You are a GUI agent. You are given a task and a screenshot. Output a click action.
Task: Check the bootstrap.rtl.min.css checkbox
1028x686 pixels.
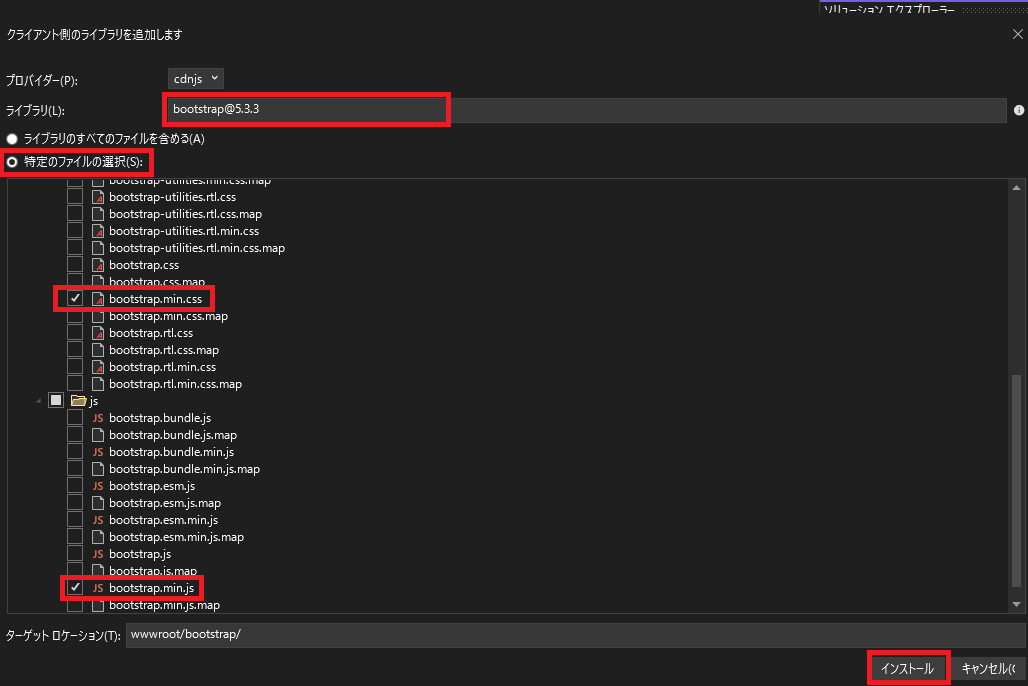pos(75,367)
